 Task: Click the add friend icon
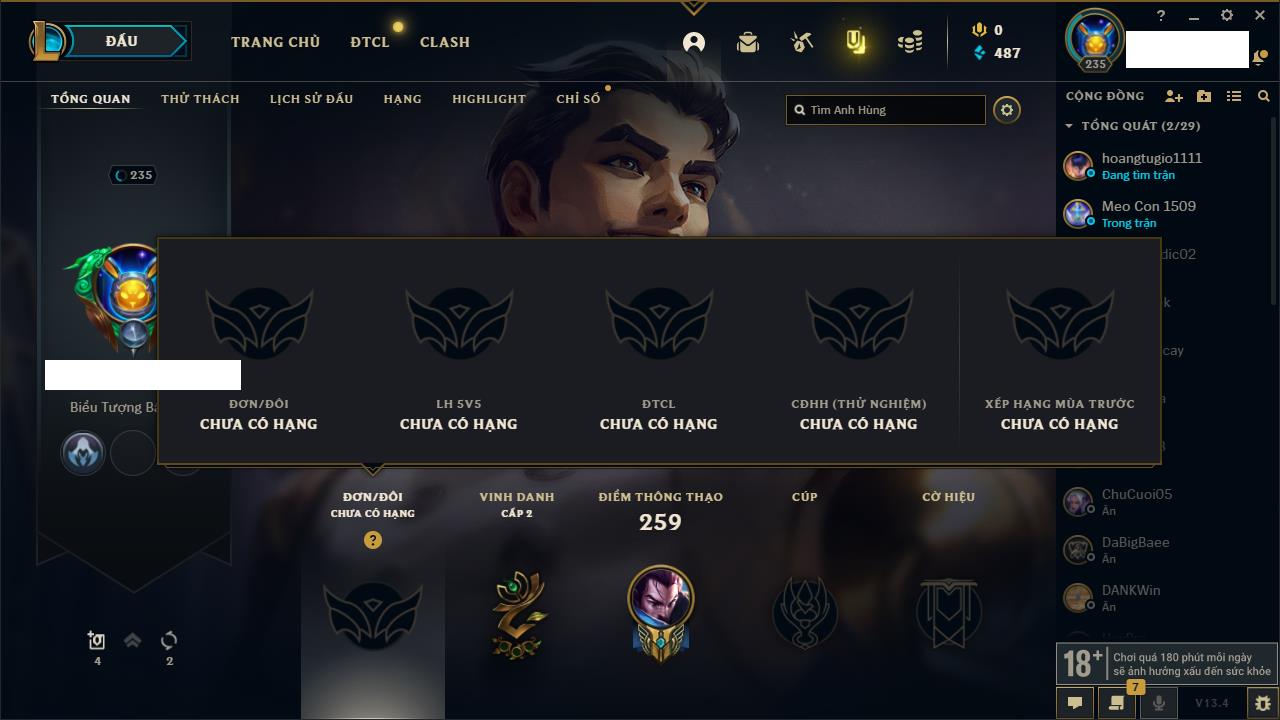click(1174, 96)
